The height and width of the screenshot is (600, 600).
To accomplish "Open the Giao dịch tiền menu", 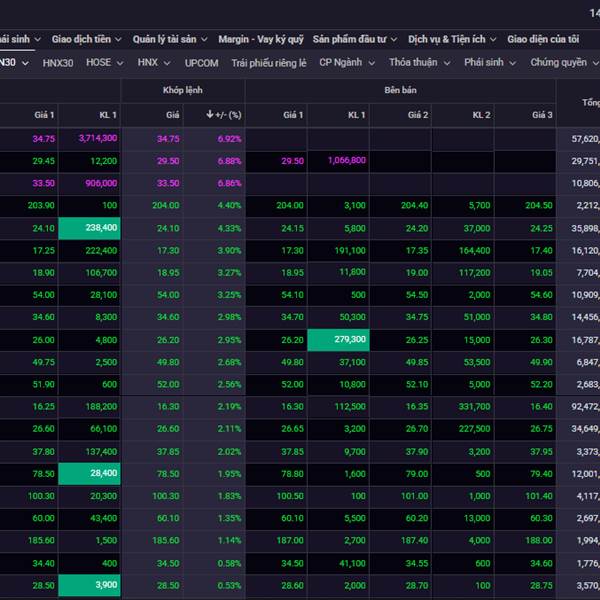I will [86, 39].
